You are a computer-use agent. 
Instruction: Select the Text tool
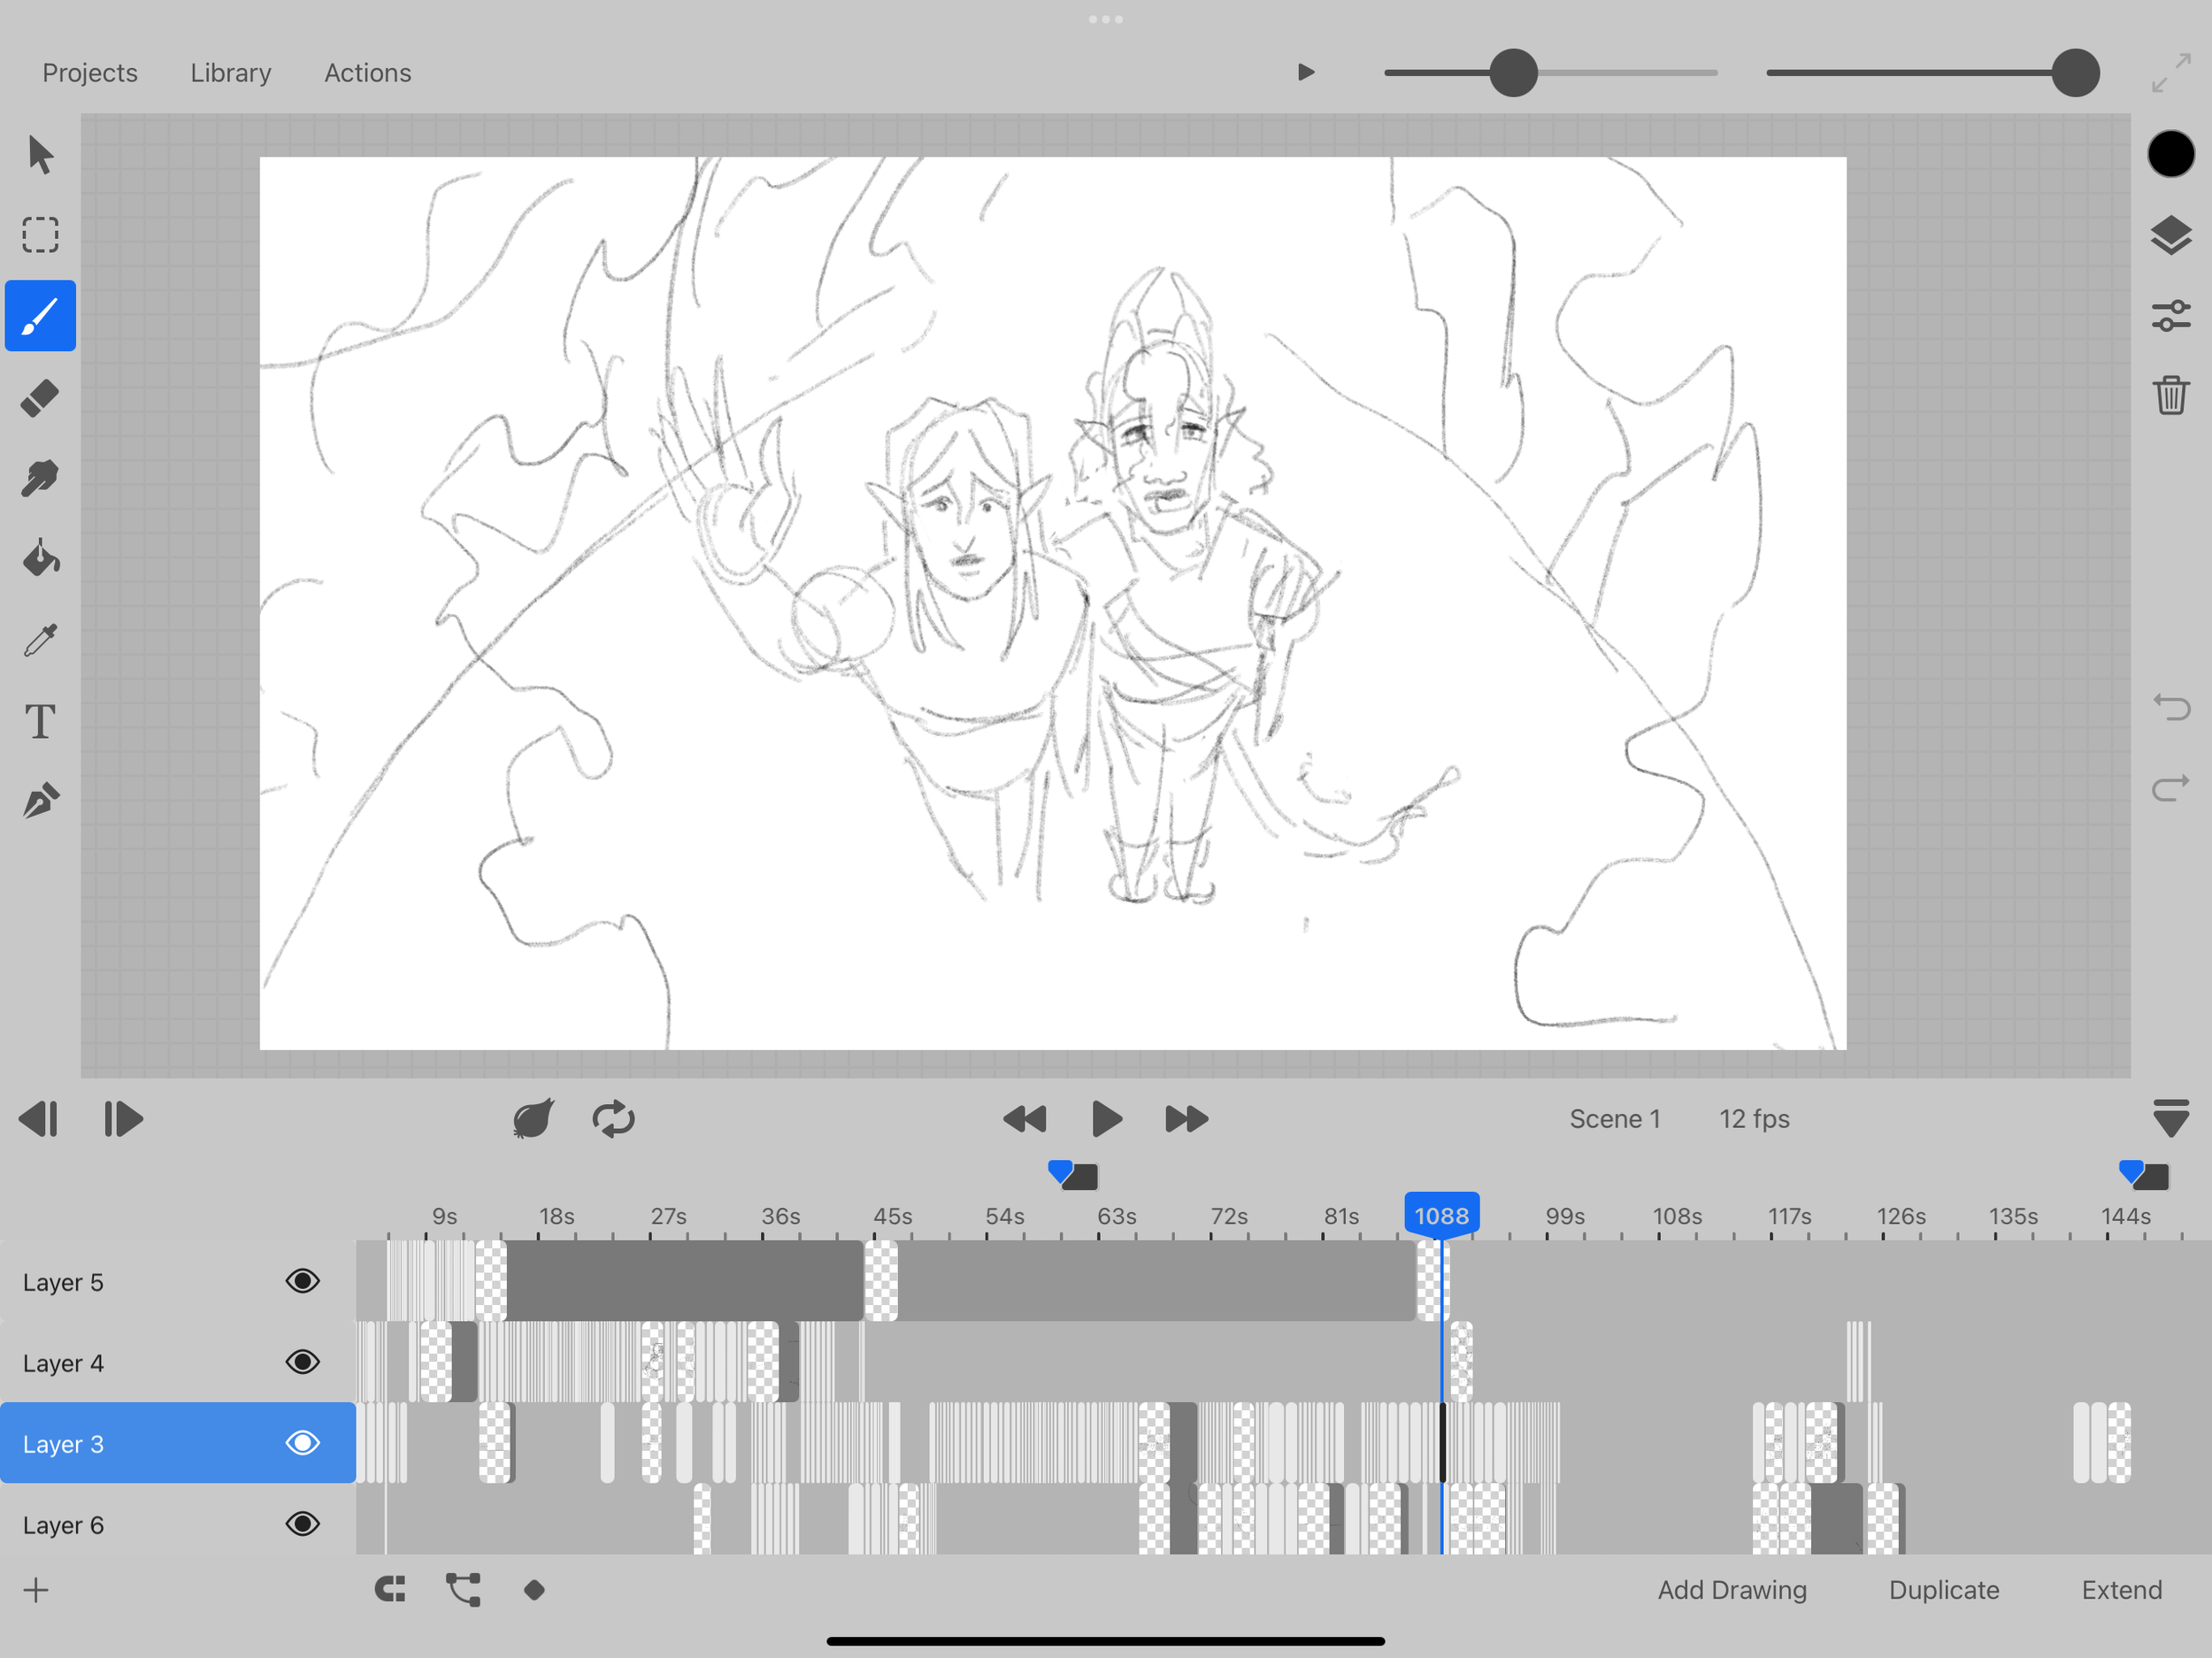coord(40,721)
